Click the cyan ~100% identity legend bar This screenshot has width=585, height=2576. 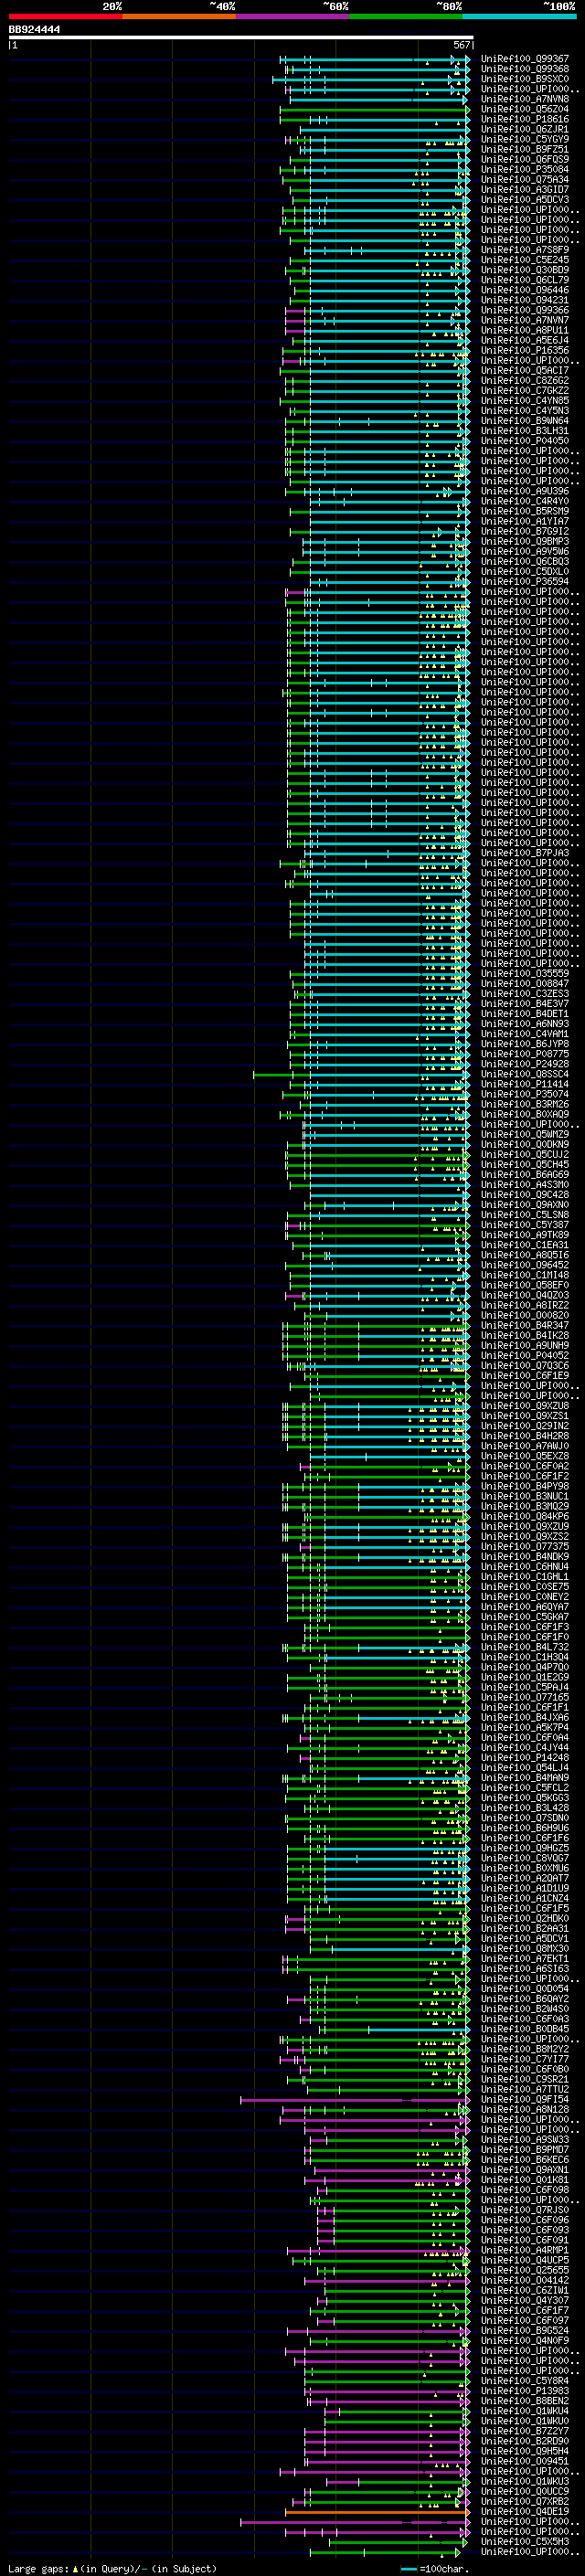pyautogui.click(x=519, y=17)
